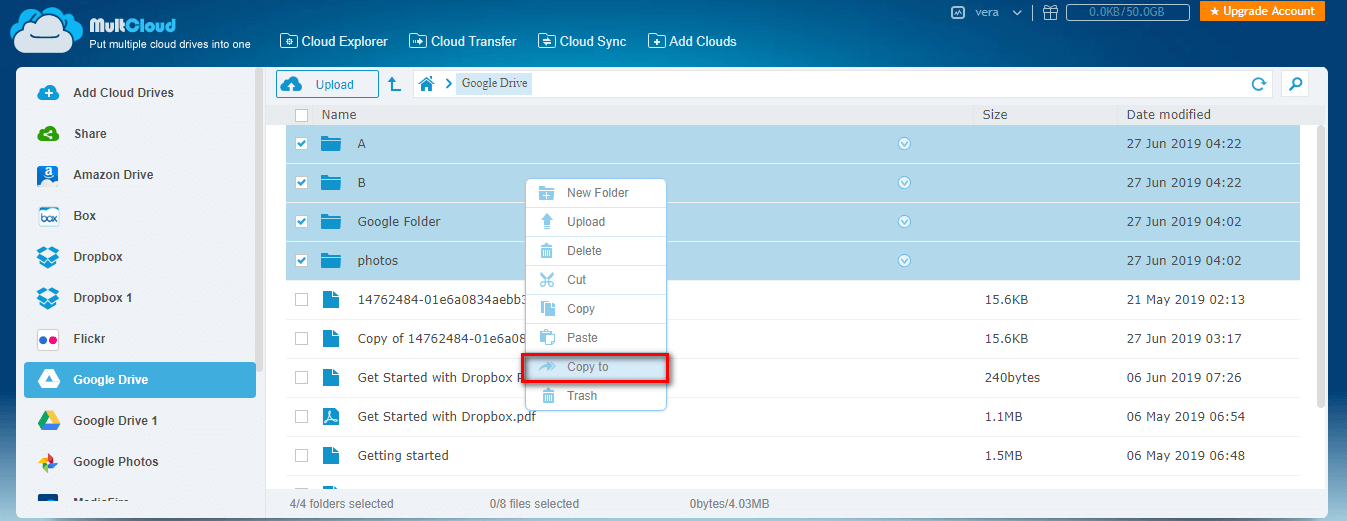Click the MultCloud logo
The width and height of the screenshot is (1347, 521).
130,29
